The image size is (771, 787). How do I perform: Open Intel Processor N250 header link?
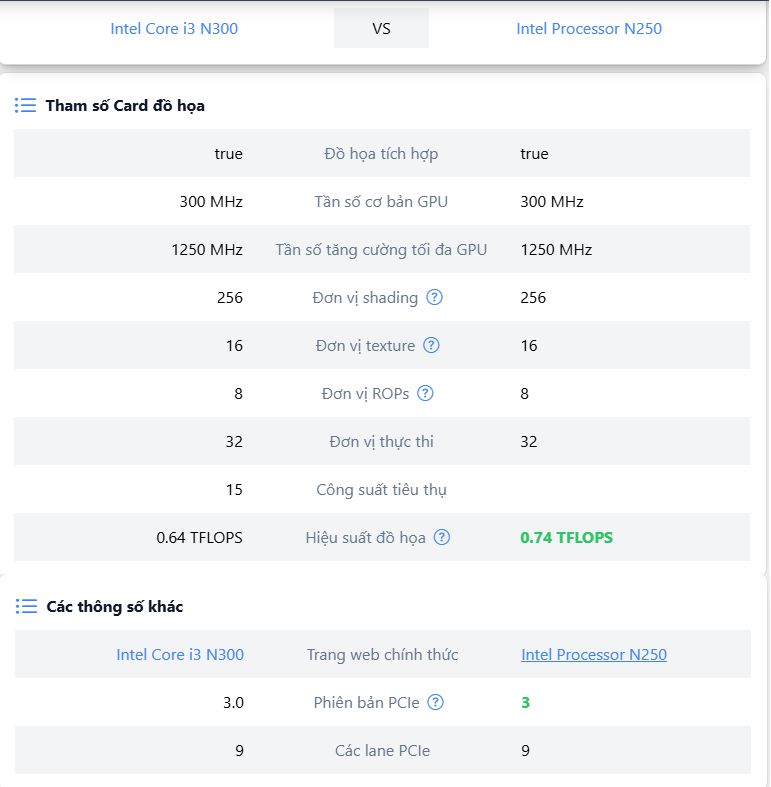click(589, 28)
